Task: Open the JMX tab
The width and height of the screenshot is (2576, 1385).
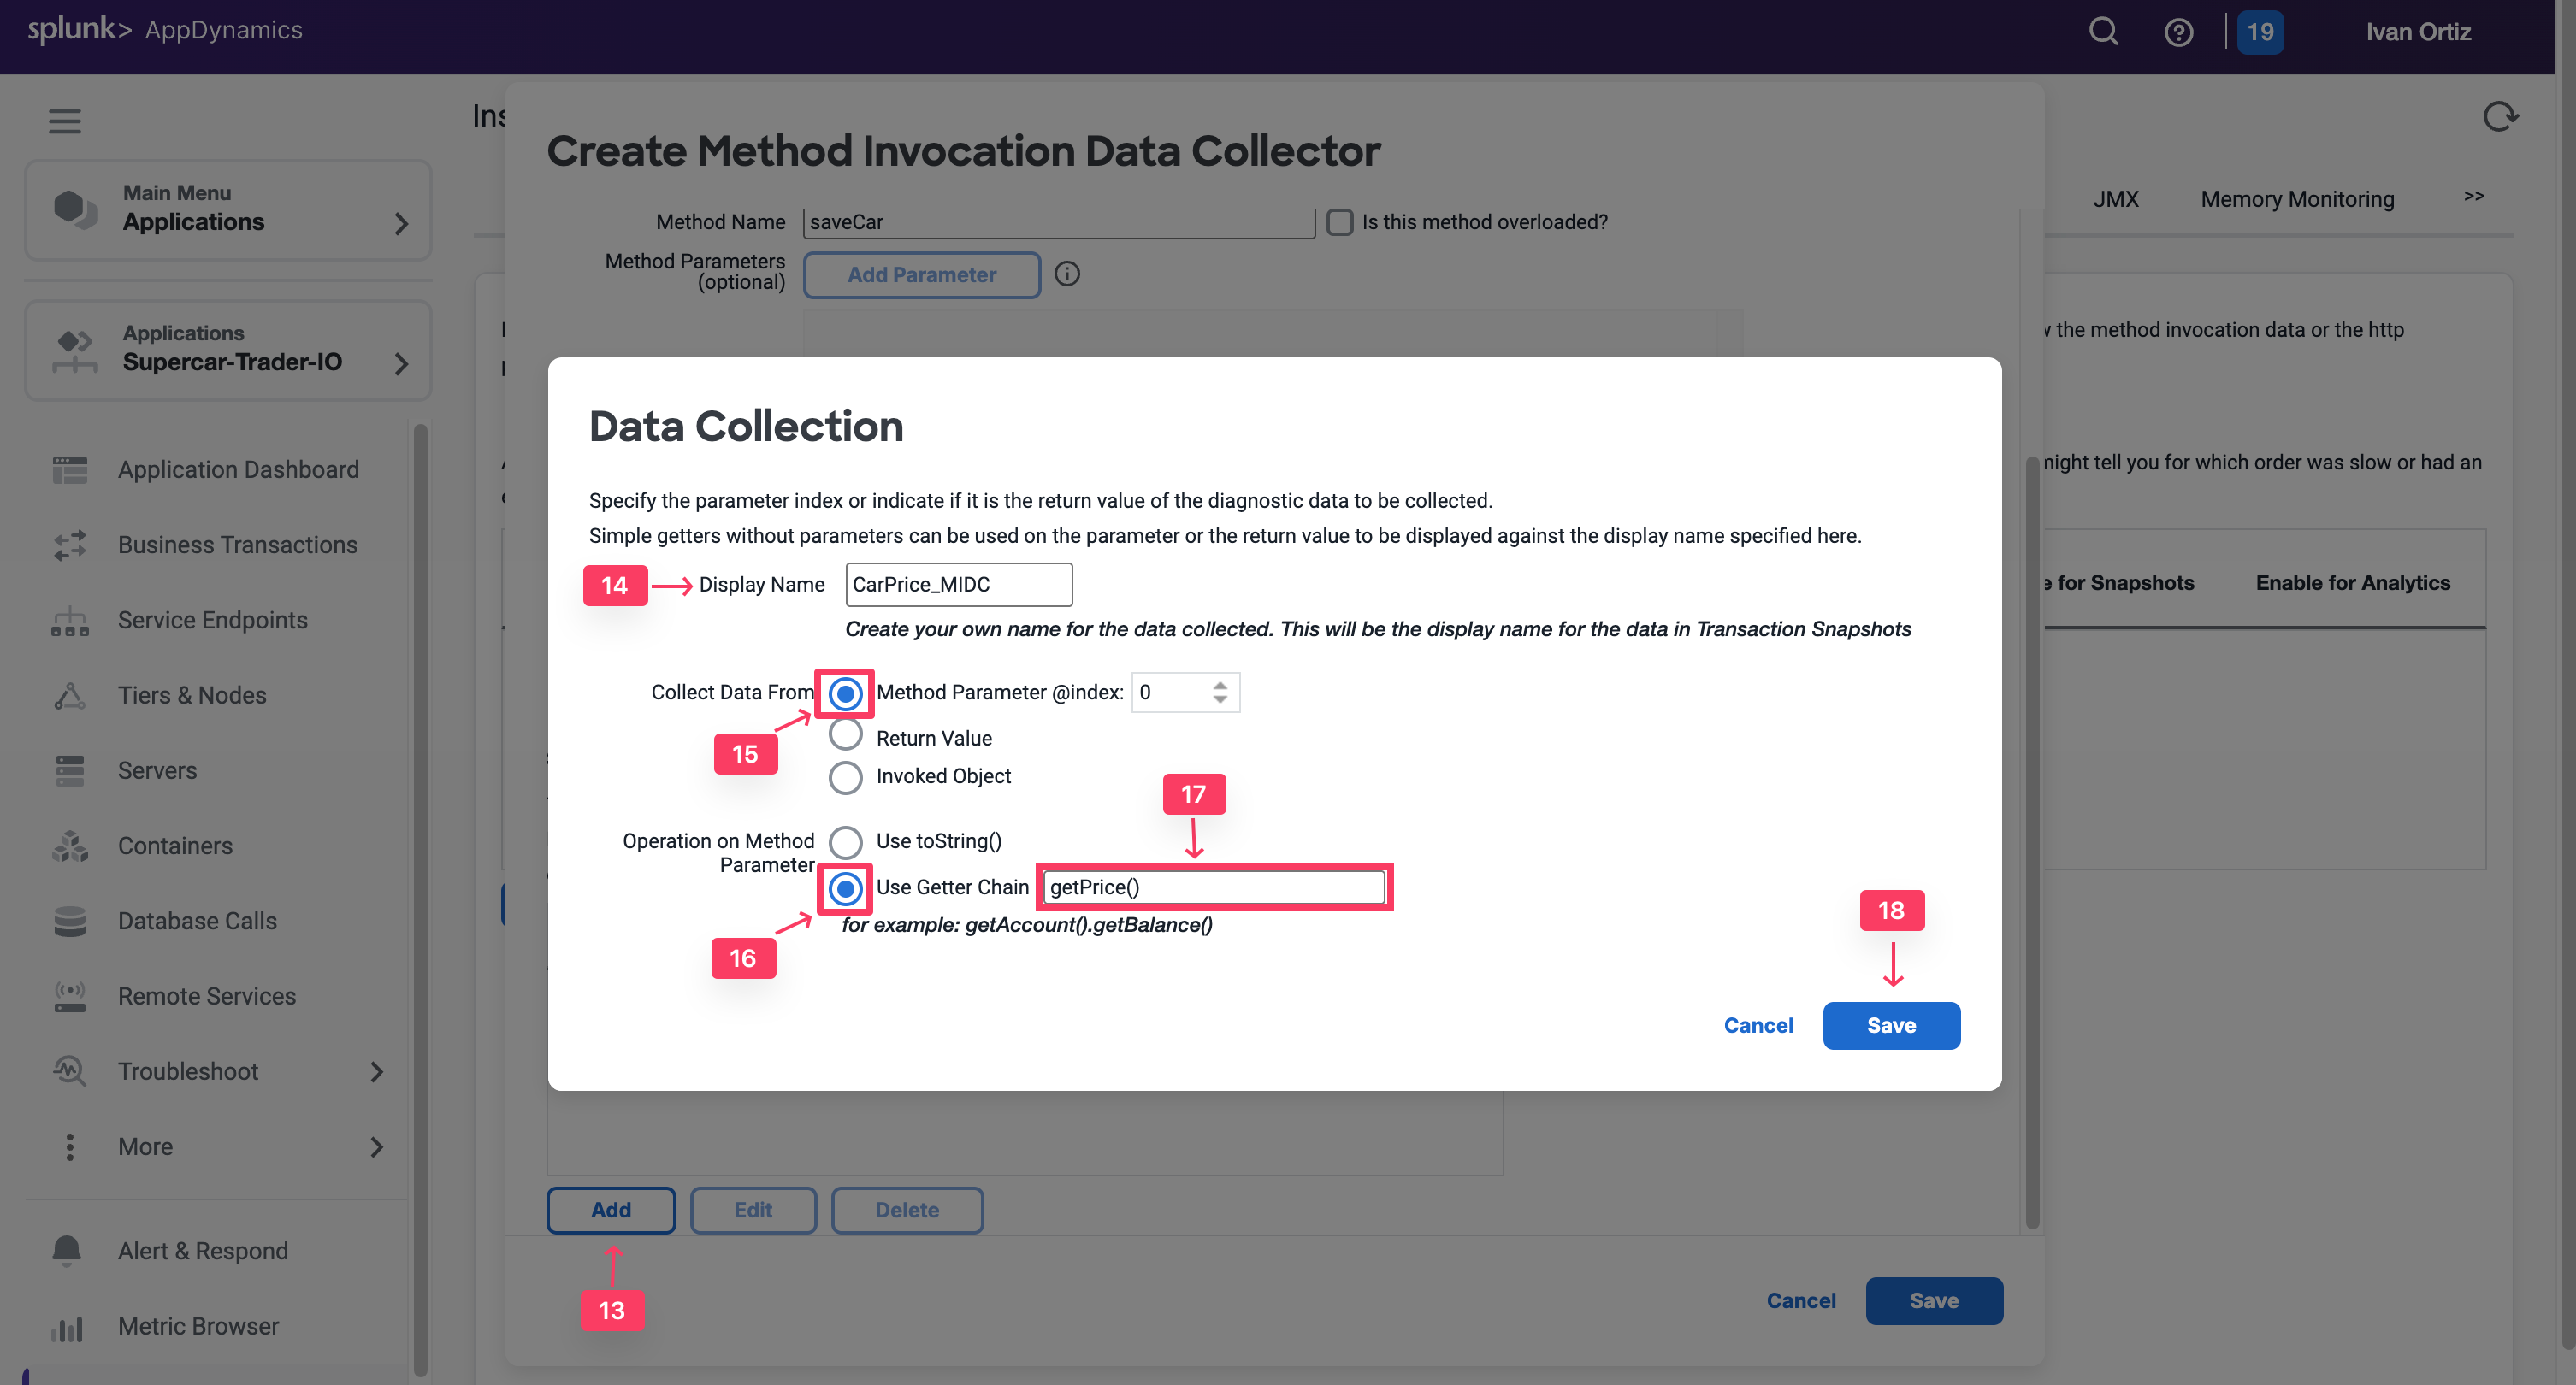Action: pyautogui.click(x=2116, y=199)
